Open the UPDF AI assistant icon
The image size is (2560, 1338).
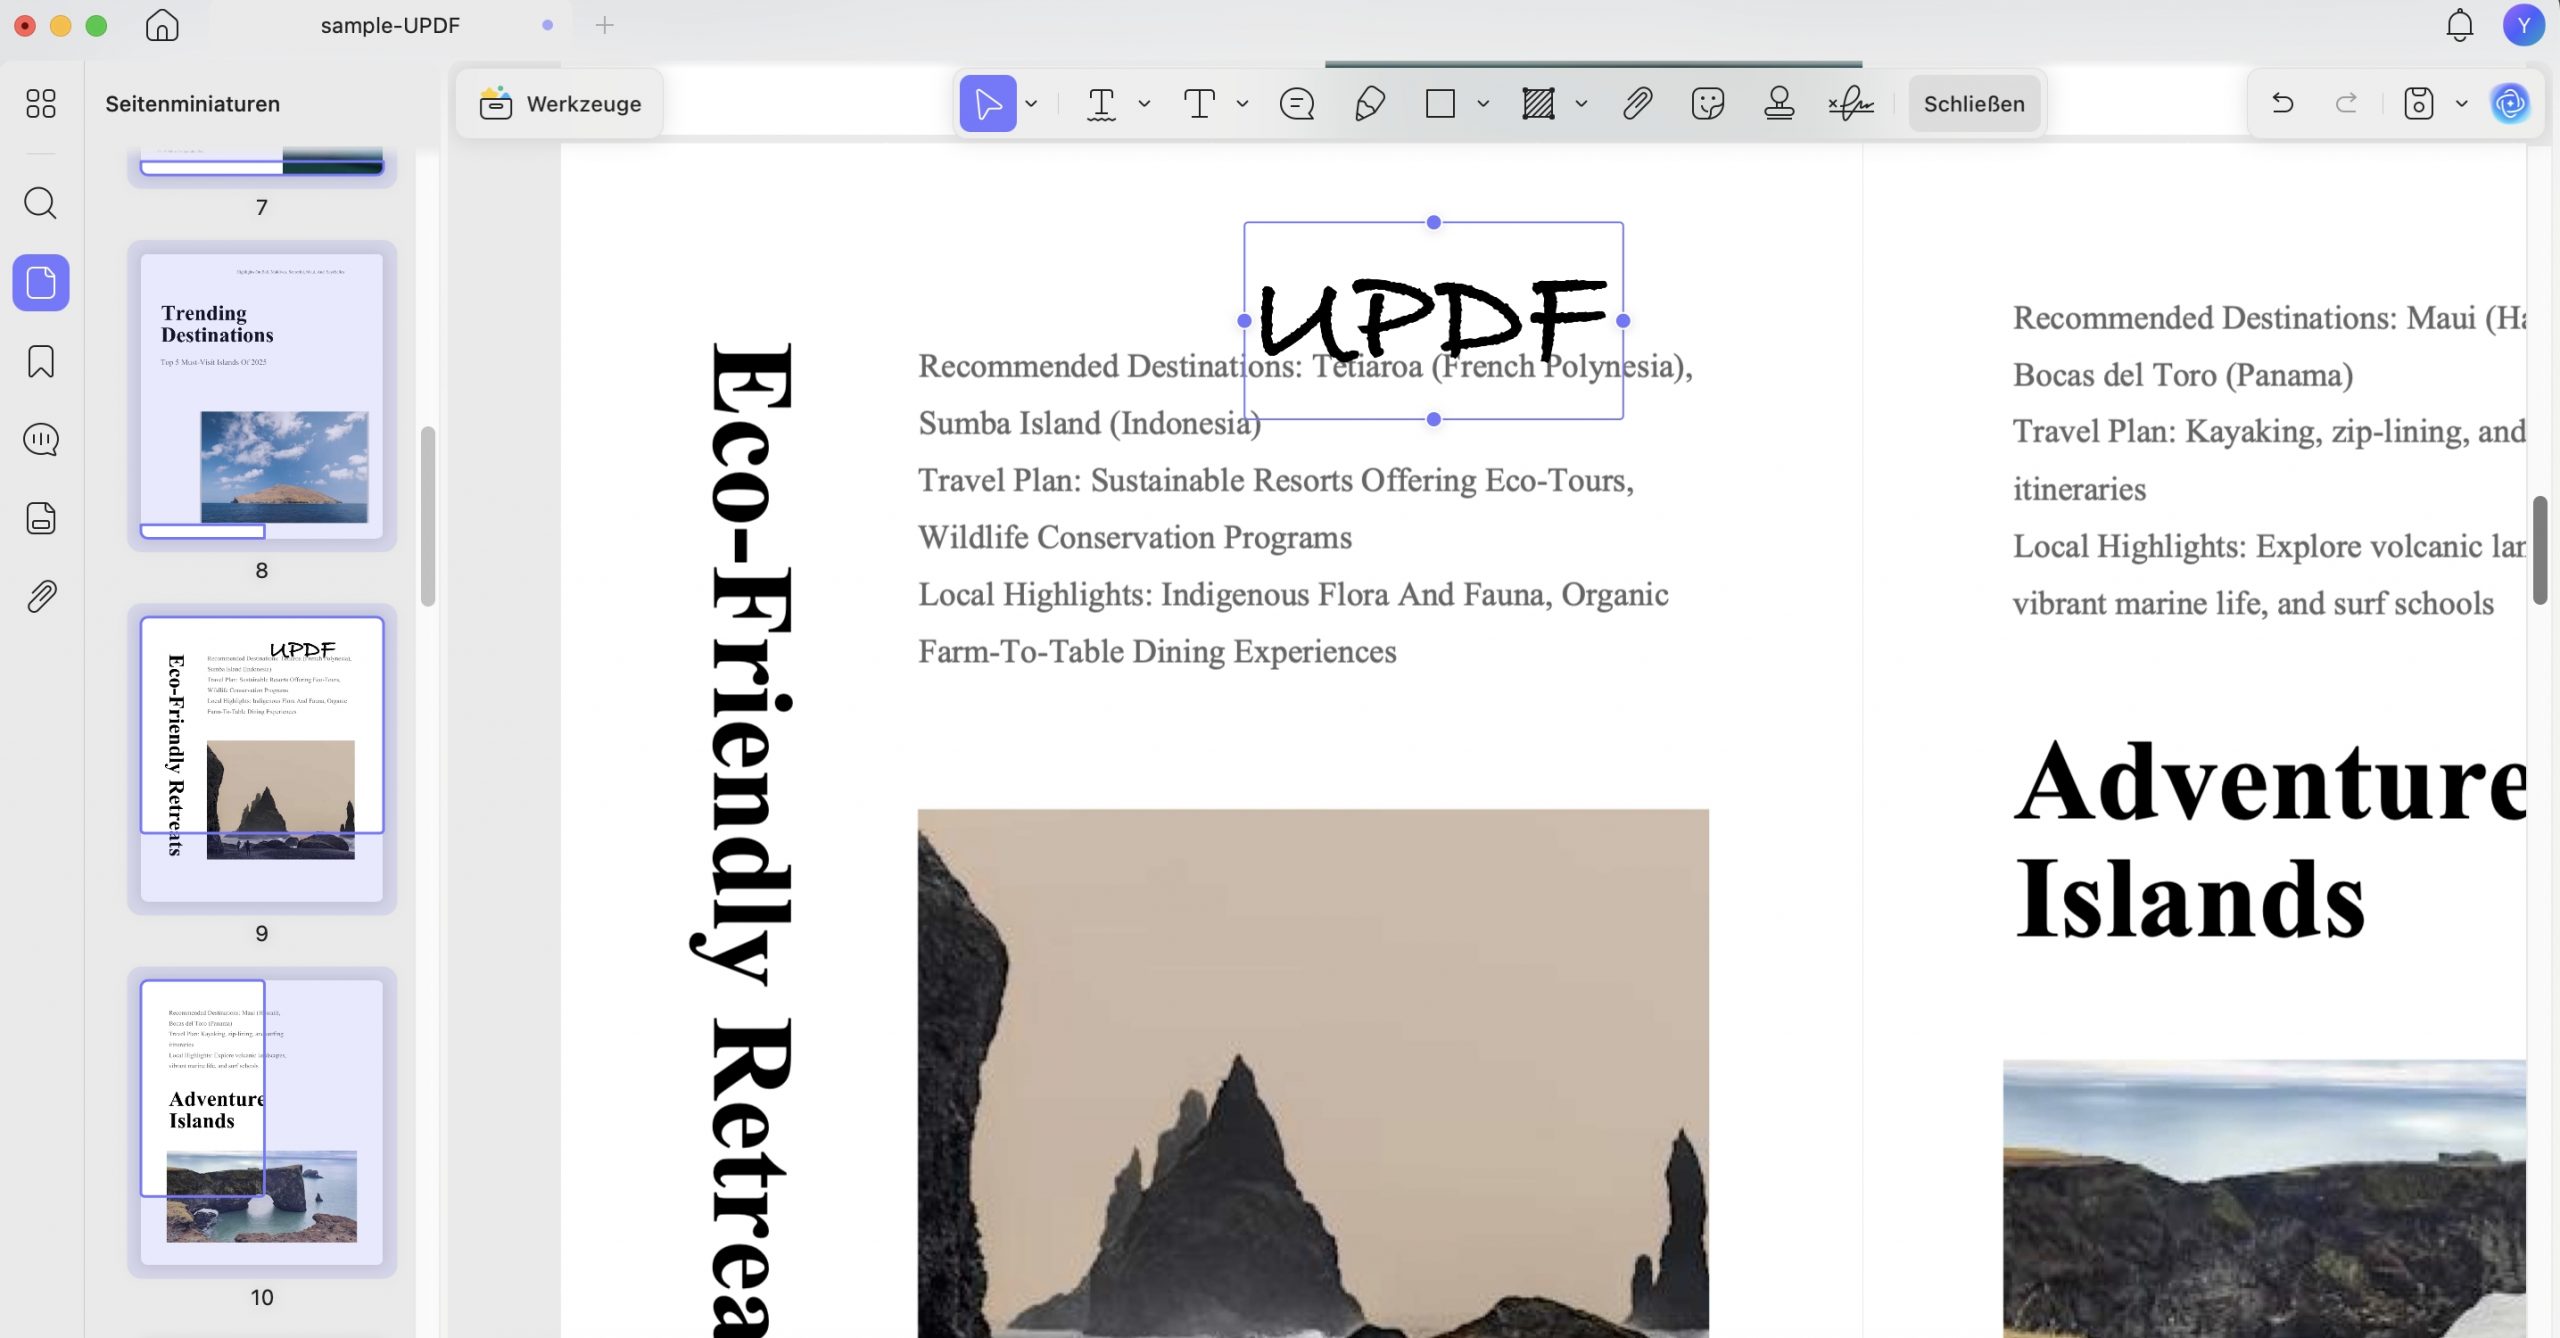tap(2509, 103)
